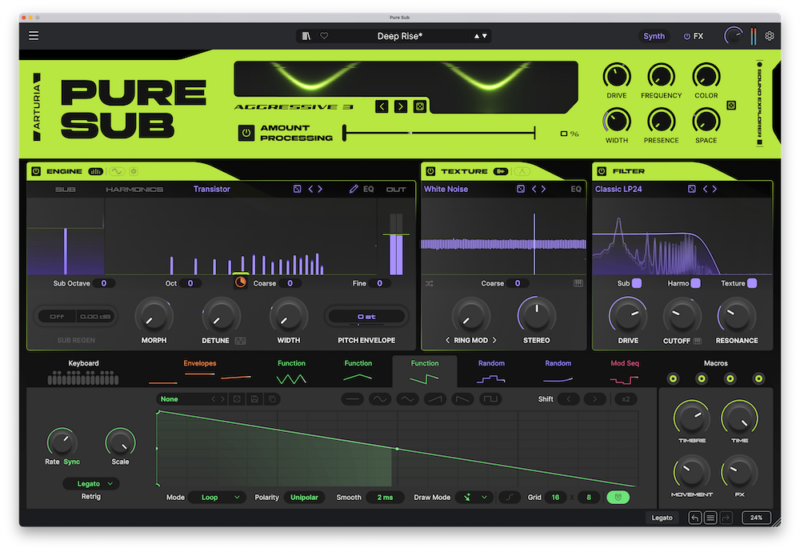Click the pencil edit icon next to EQ
The height and width of the screenshot is (552, 800).
click(353, 189)
